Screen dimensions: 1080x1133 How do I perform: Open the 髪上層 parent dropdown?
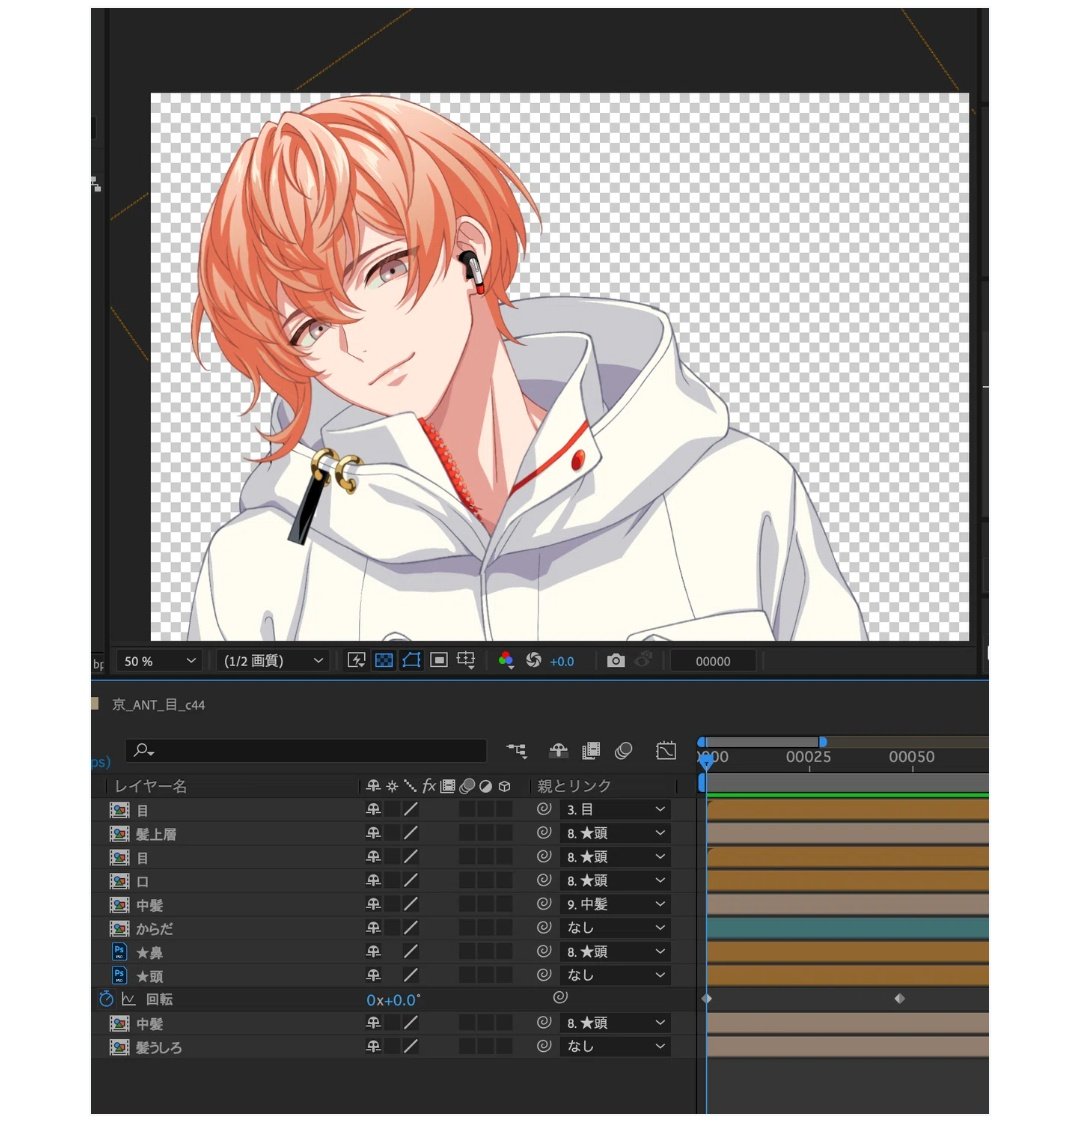[615, 833]
